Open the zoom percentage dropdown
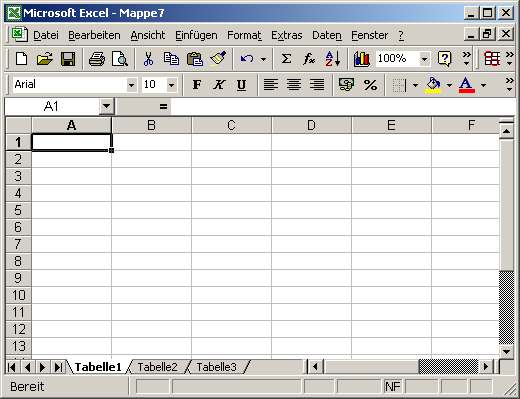Screen dimensions: 520x399 (x=424, y=60)
